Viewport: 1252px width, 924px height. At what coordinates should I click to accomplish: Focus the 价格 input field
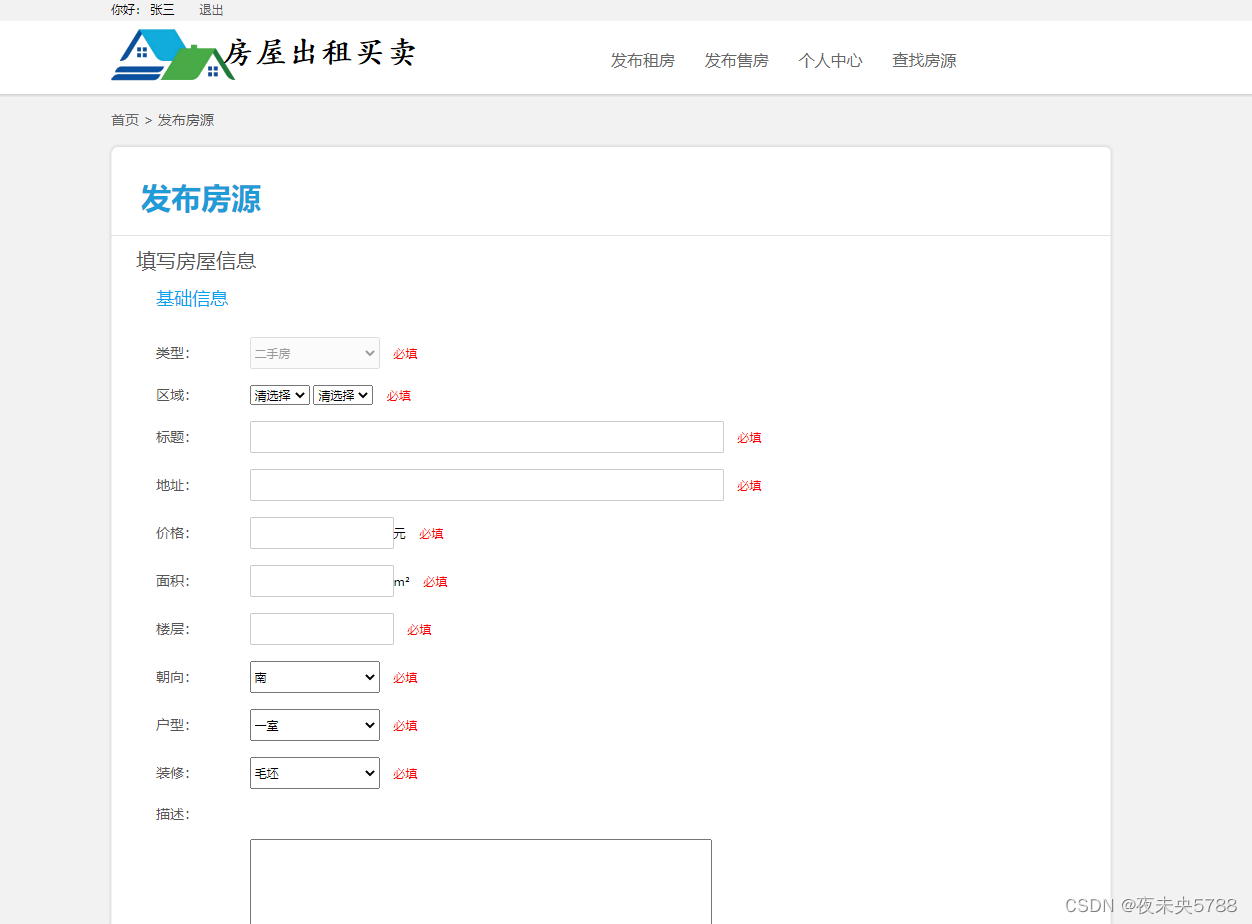(x=322, y=533)
